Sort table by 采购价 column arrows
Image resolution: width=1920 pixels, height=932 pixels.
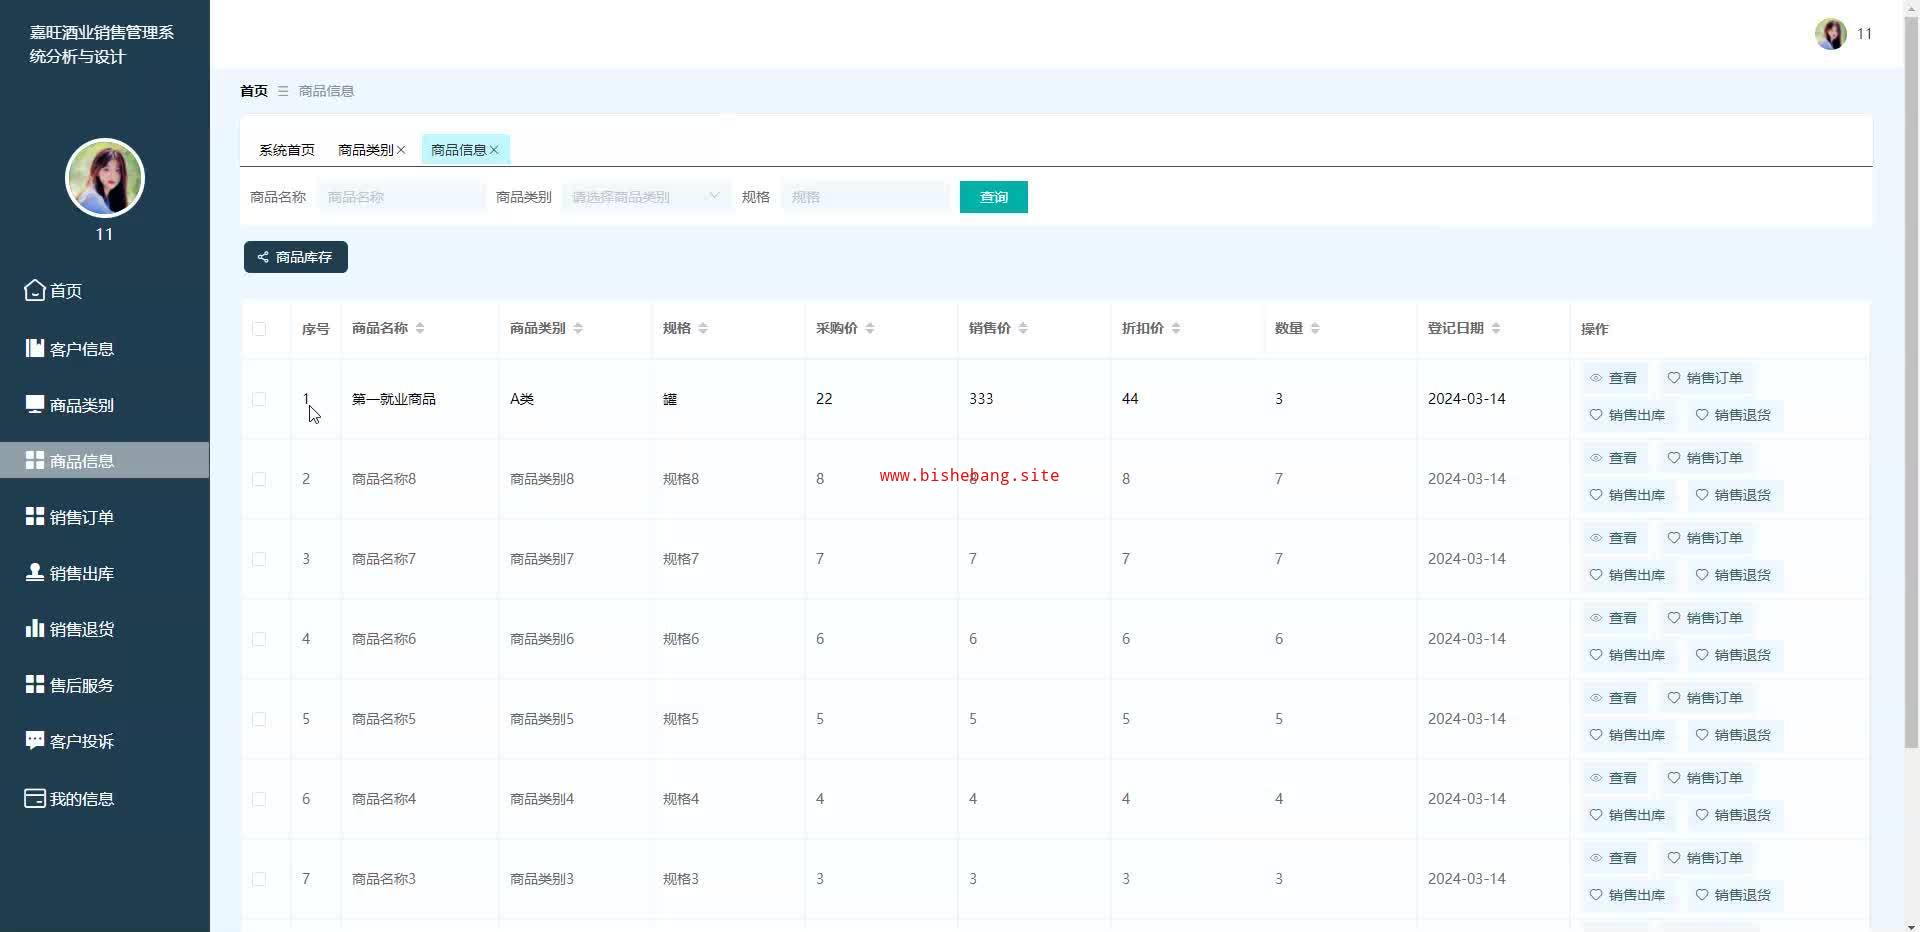click(x=870, y=328)
